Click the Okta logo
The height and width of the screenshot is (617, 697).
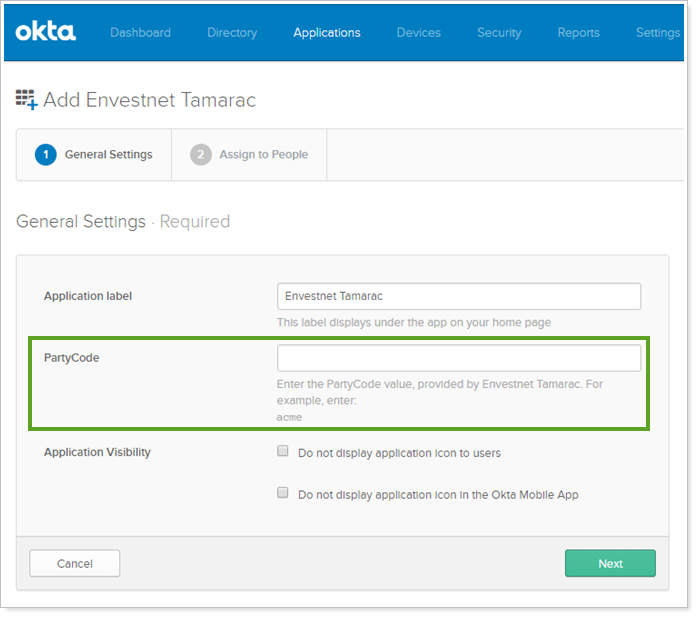(x=45, y=32)
